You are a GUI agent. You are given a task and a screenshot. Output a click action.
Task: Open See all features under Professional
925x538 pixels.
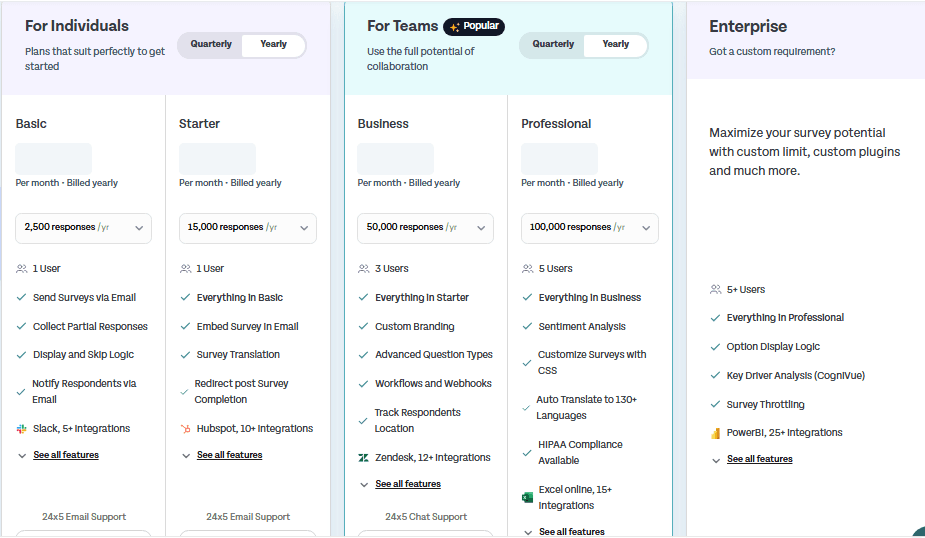point(572,532)
